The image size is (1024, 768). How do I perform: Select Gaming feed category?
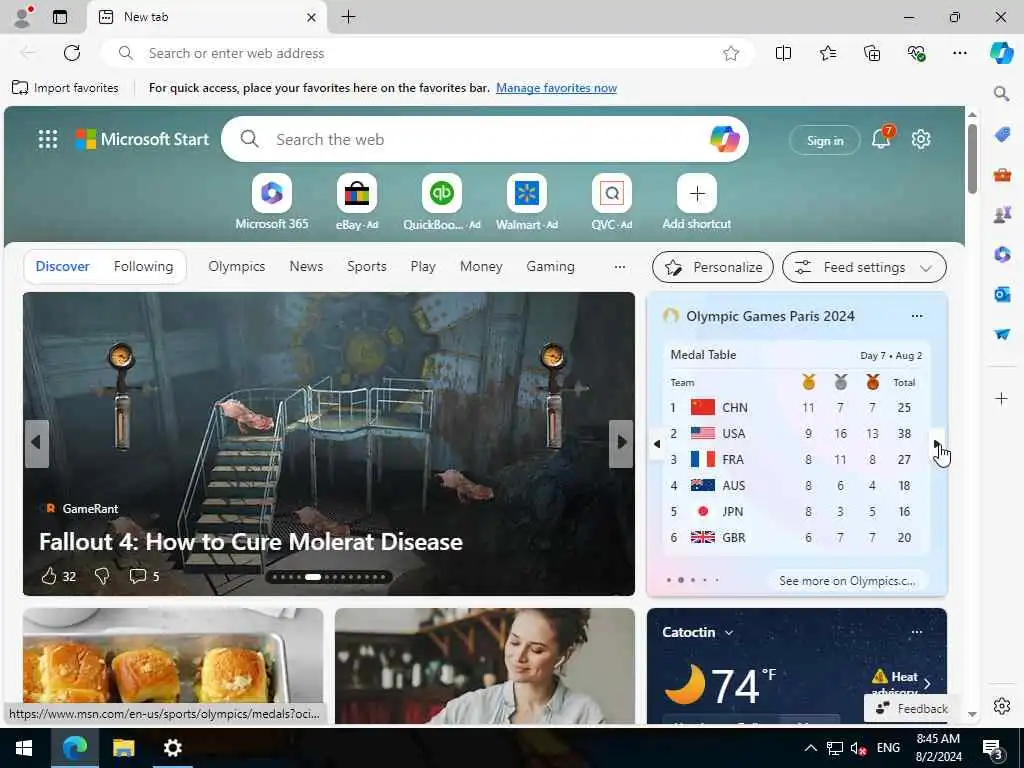tap(551, 266)
